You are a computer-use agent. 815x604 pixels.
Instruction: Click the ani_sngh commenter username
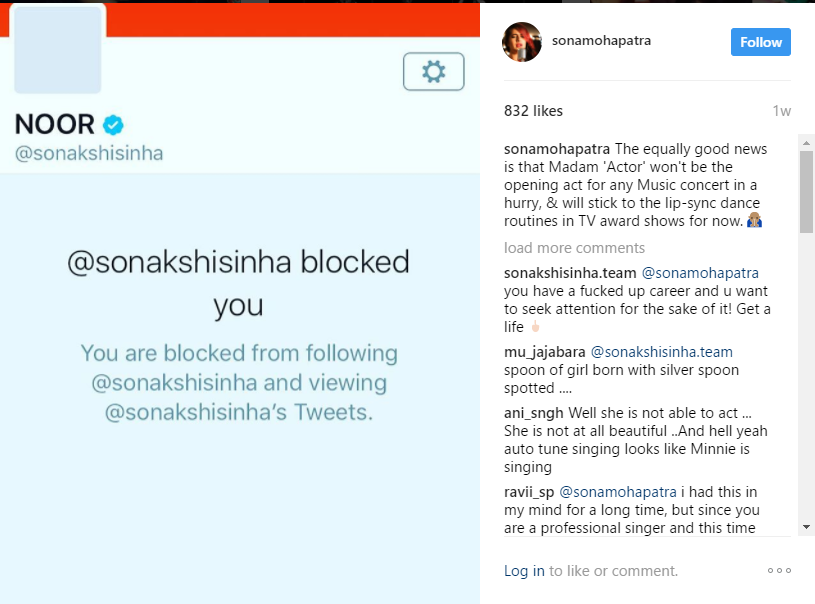tap(534, 413)
